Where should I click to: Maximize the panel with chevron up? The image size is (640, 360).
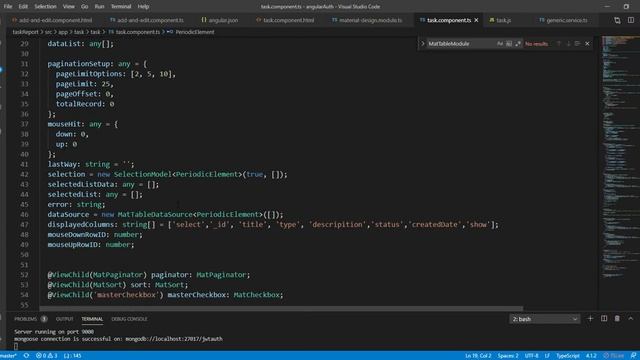[x=631, y=318]
